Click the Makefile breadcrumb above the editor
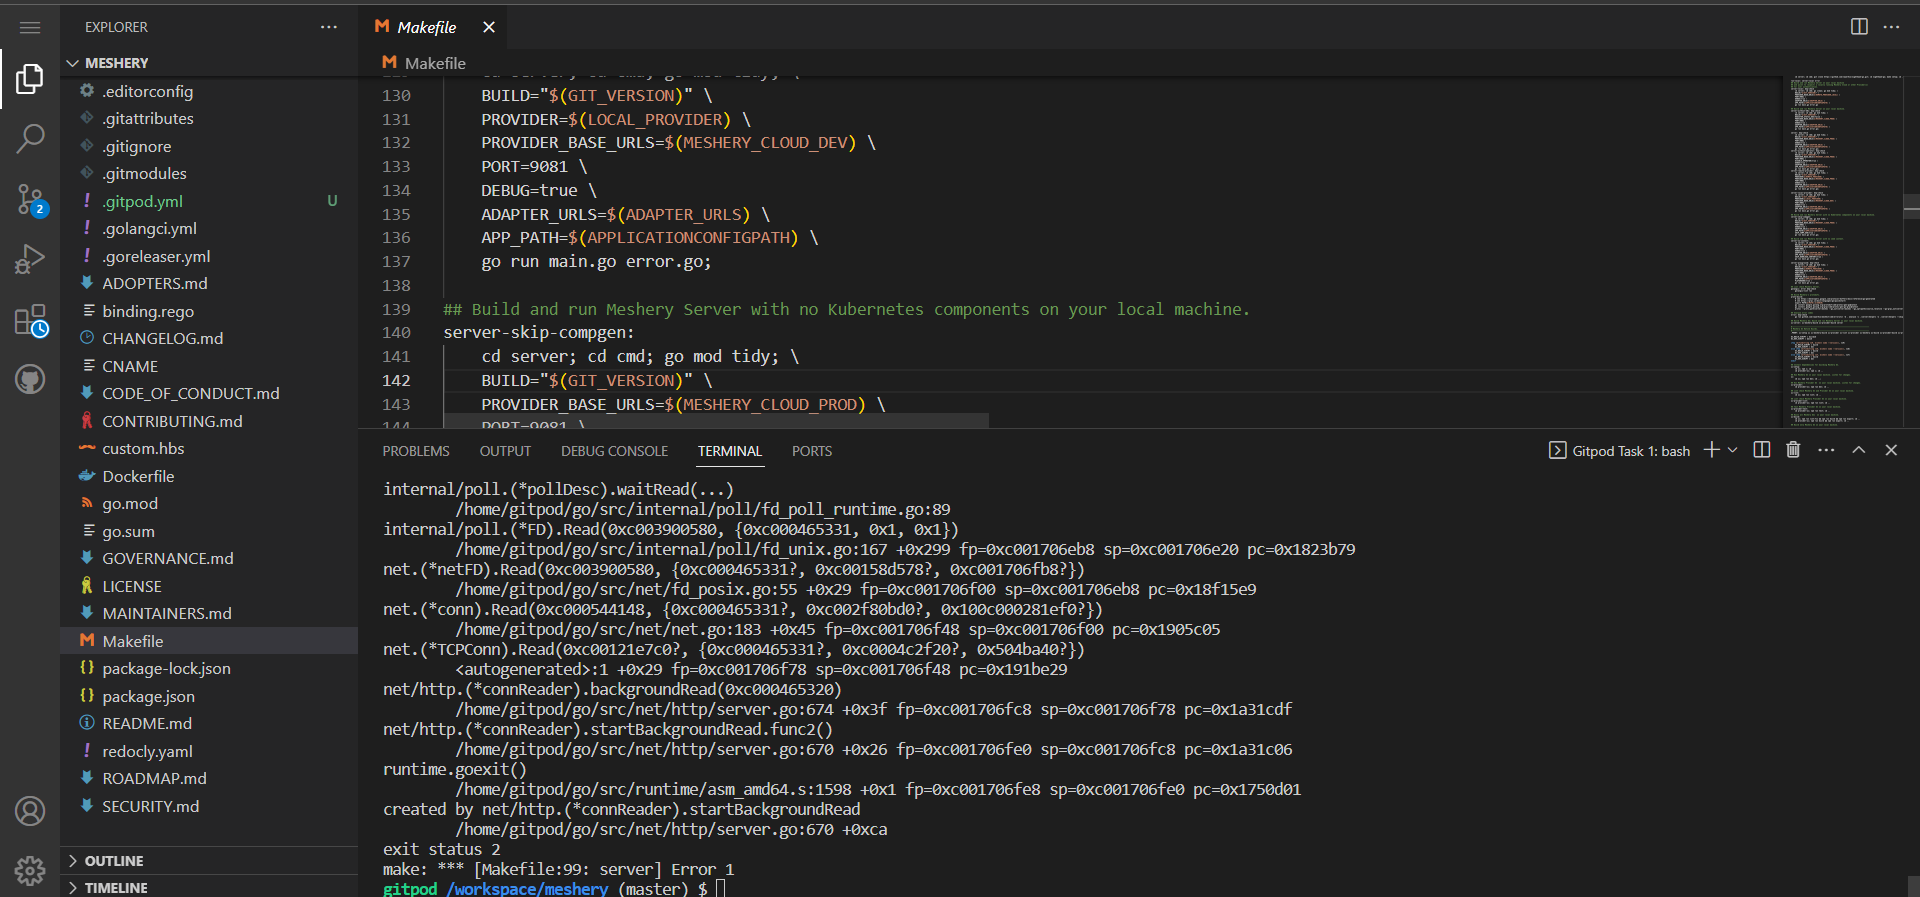The height and width of the screenshot is (897, 1920). [x=424, y=63]
